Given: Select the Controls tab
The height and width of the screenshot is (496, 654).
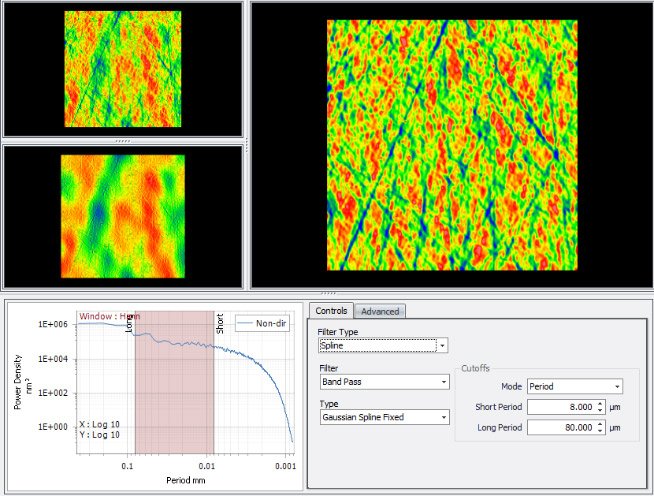Looking at the screenshot, I should 331,311.
